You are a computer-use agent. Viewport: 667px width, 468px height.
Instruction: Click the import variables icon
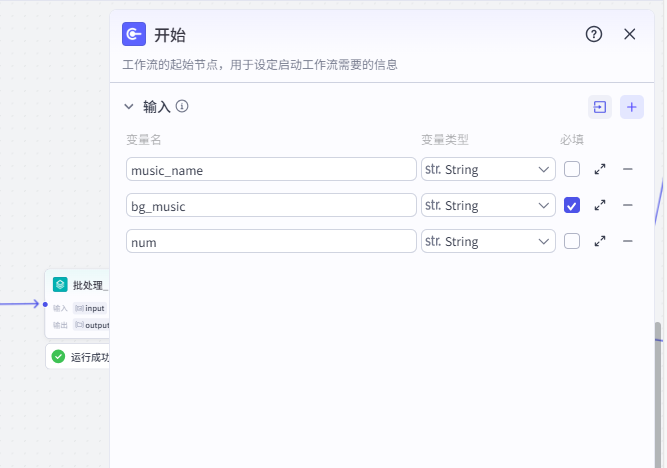(599, 107)
